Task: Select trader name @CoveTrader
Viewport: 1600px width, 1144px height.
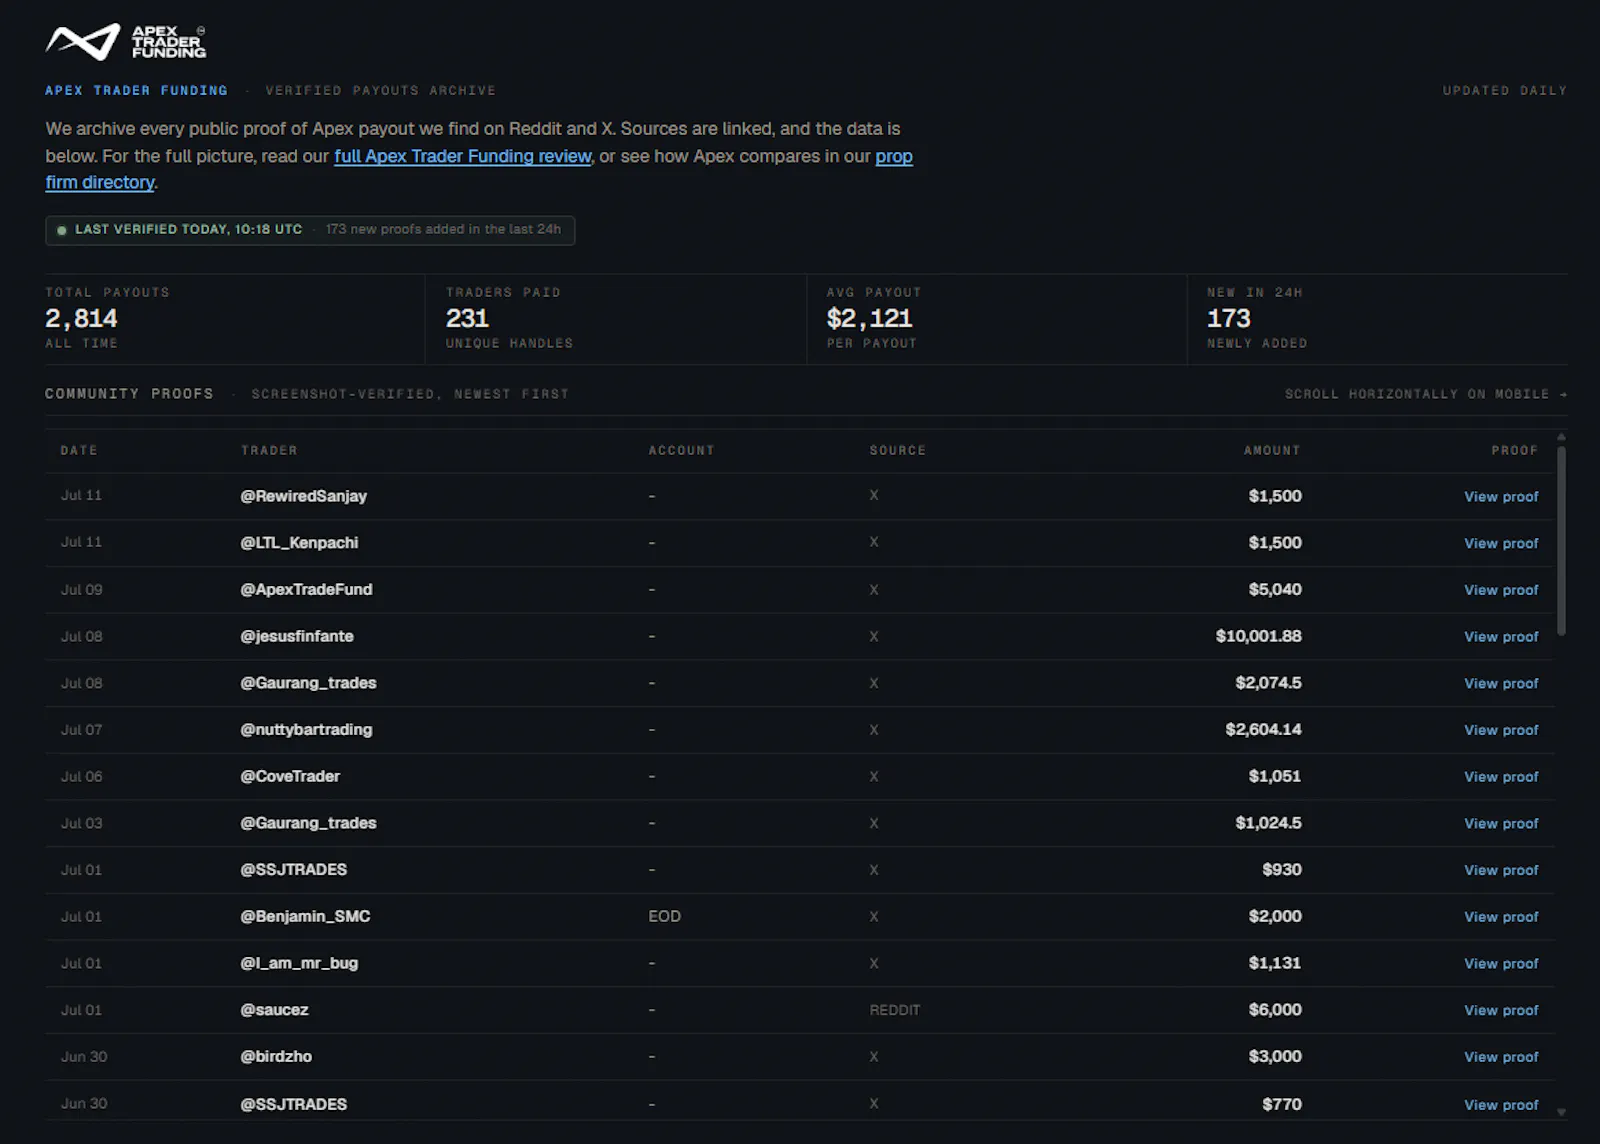Action: click(290, 776)
